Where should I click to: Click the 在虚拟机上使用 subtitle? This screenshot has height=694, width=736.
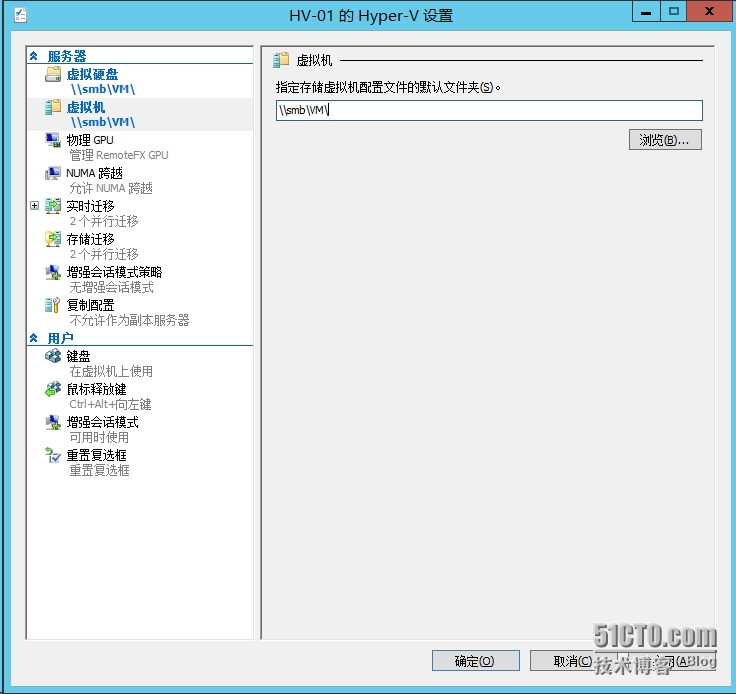point(111,371)
